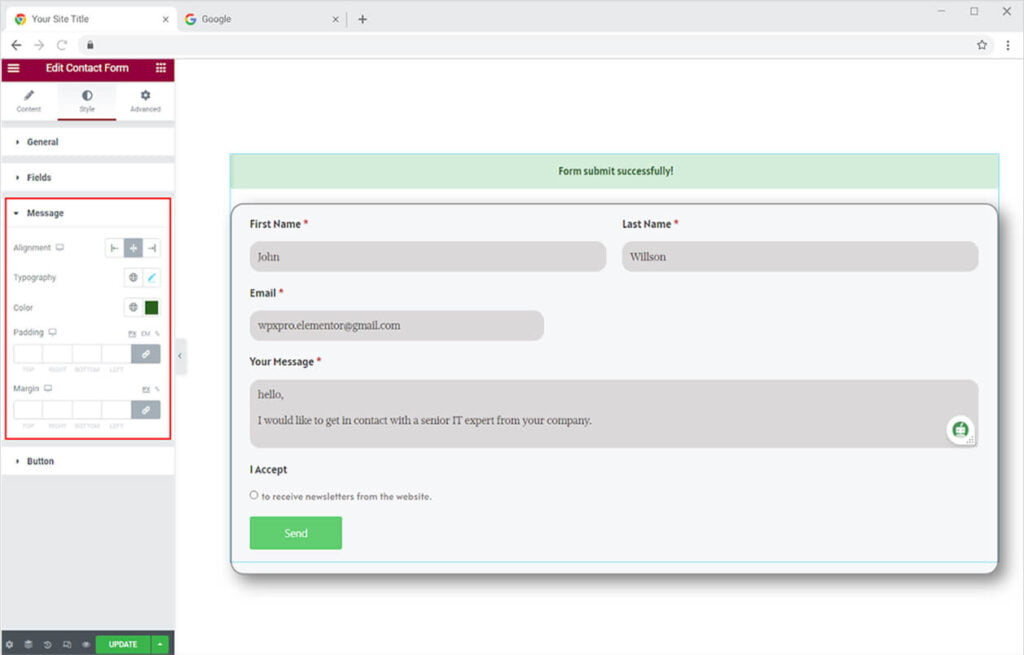Select center alignment for Message
Image resolution: width=1024 pixels, height=655 pixels.
coord(133,248)
